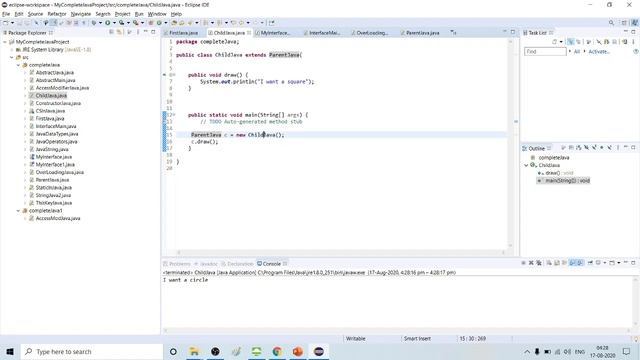640x360 pixels.
Task: Click editor horizontal scrollbar
Action: point(341,252)
